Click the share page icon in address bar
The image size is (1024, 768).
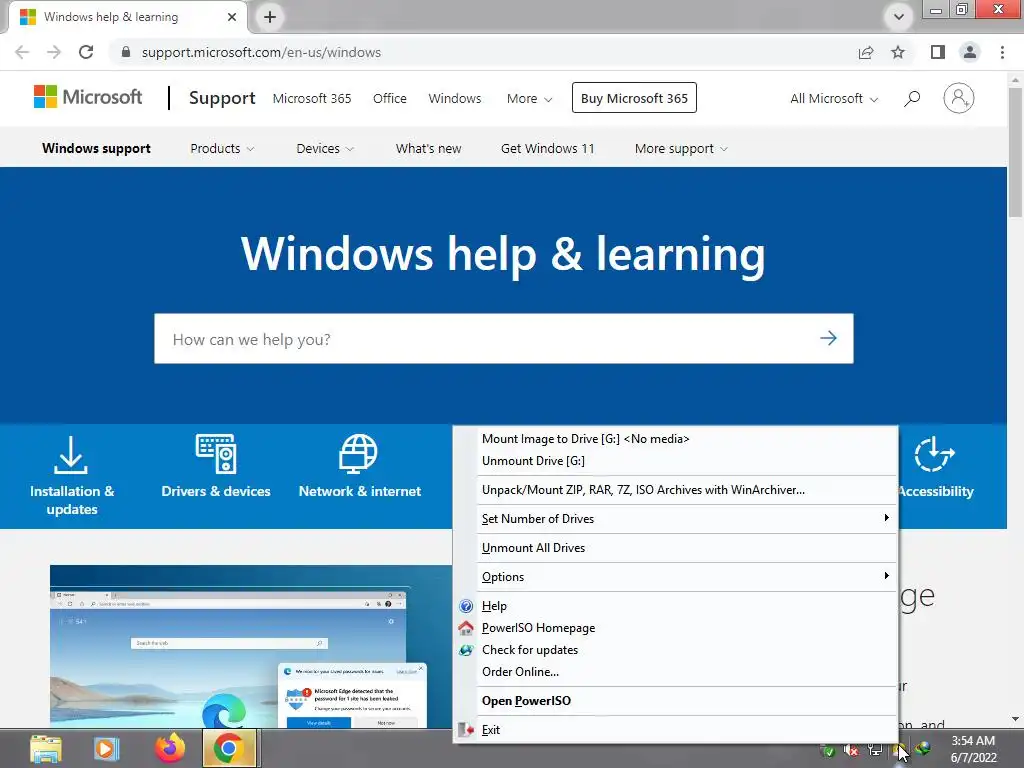tap(866, 52)
